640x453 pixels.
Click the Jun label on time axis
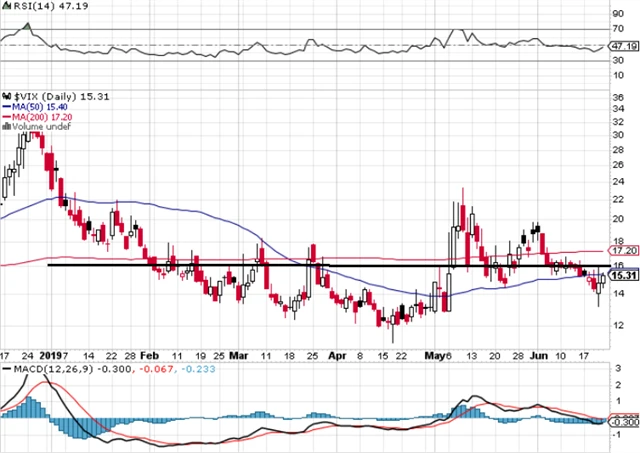[538, 354]
